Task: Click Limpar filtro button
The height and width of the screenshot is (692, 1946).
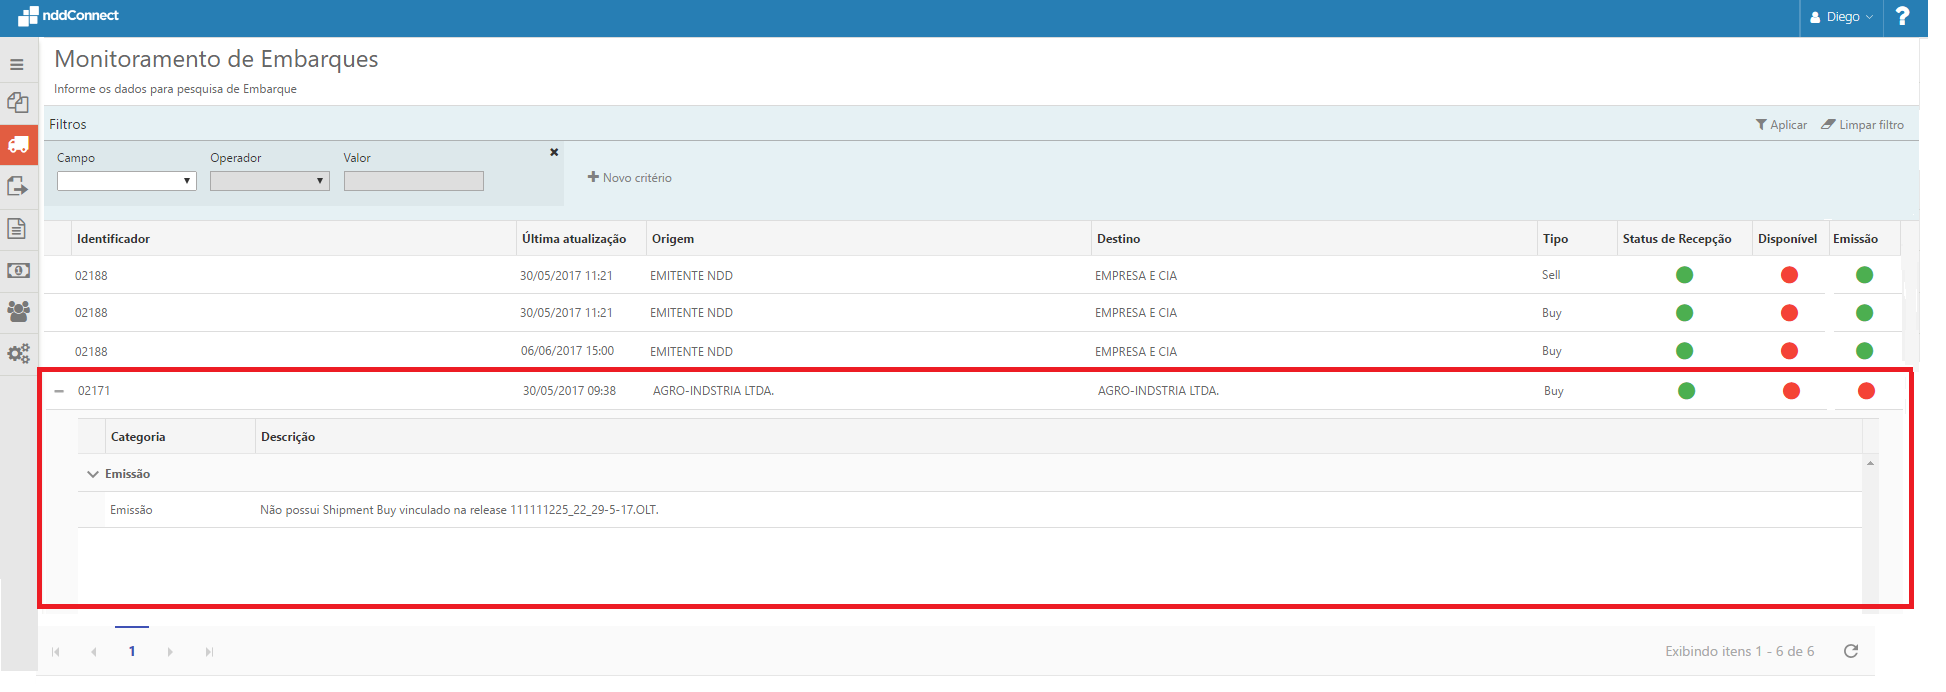Action: point(1862,125)
